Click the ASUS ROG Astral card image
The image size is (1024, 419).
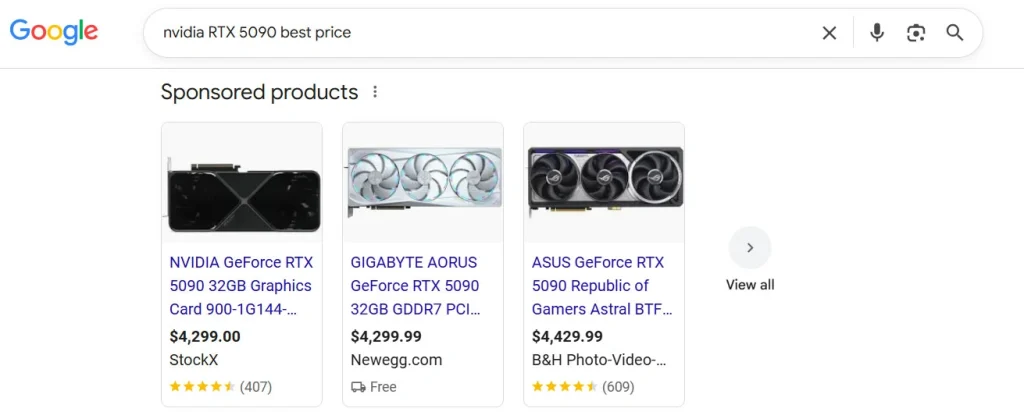click(604, 183)
